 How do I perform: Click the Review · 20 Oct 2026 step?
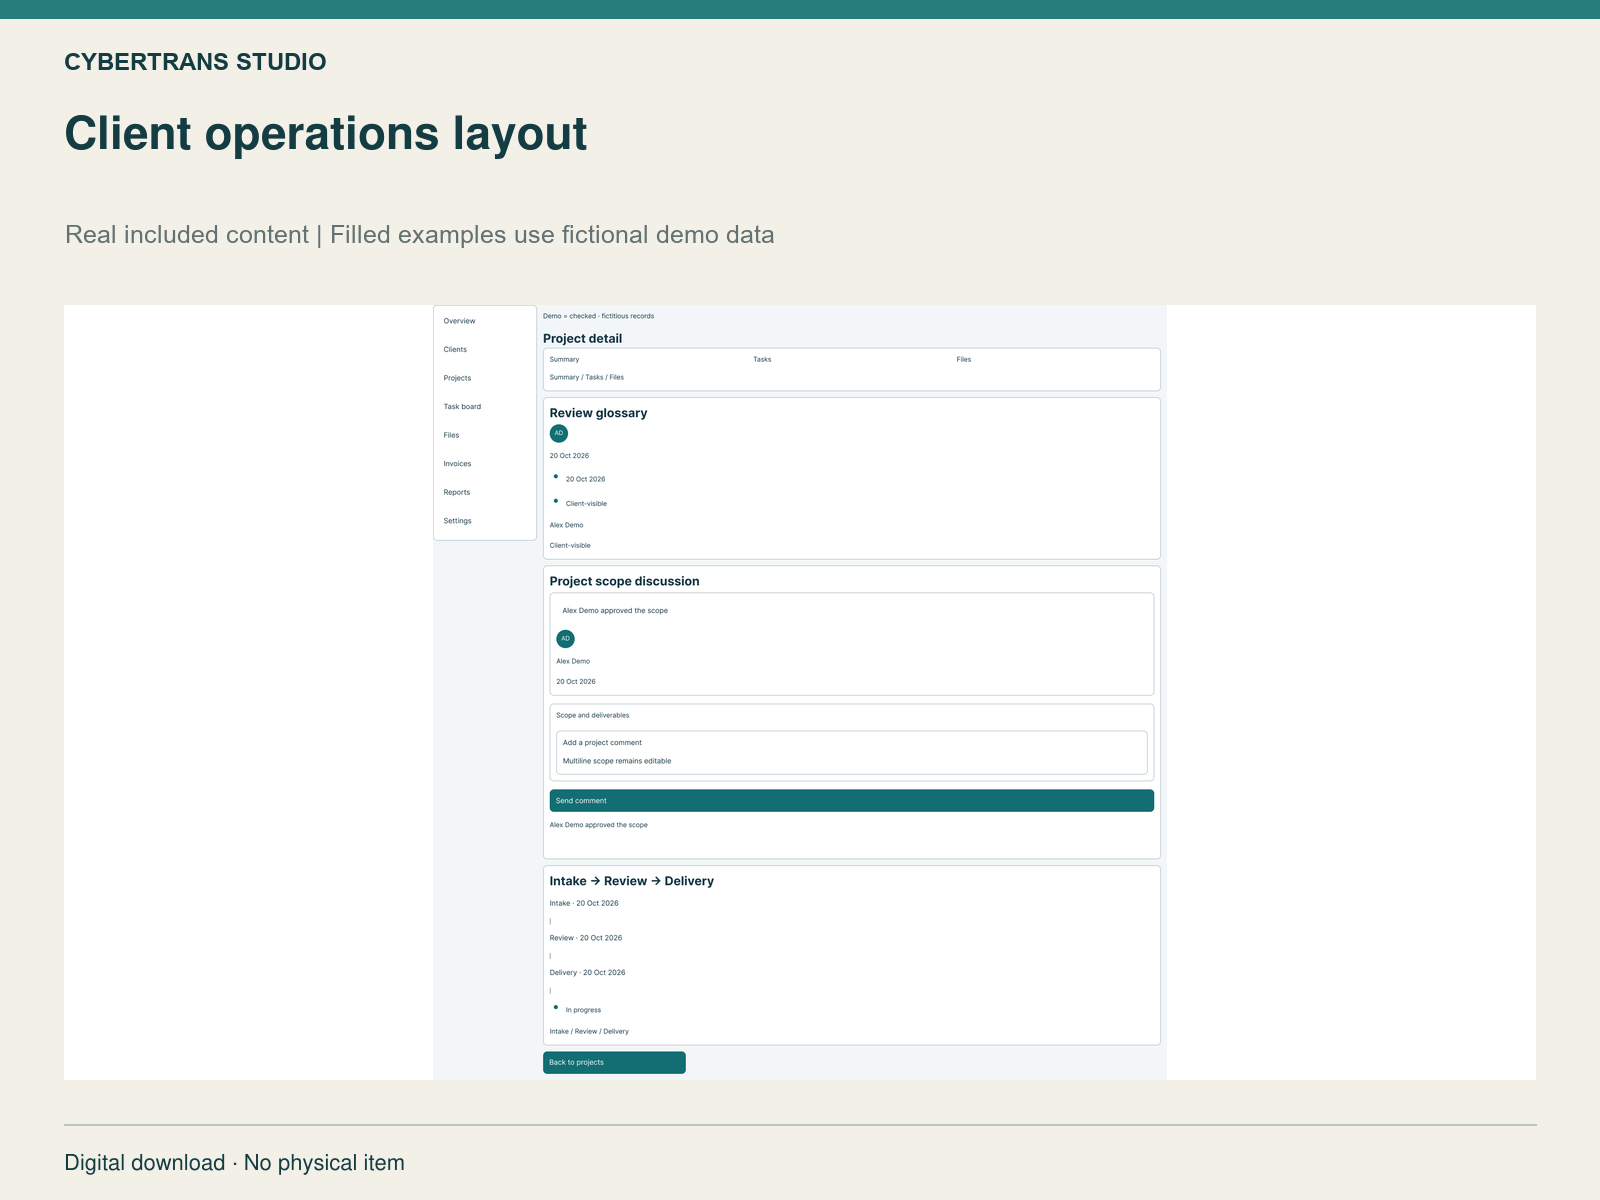(585, 938)
